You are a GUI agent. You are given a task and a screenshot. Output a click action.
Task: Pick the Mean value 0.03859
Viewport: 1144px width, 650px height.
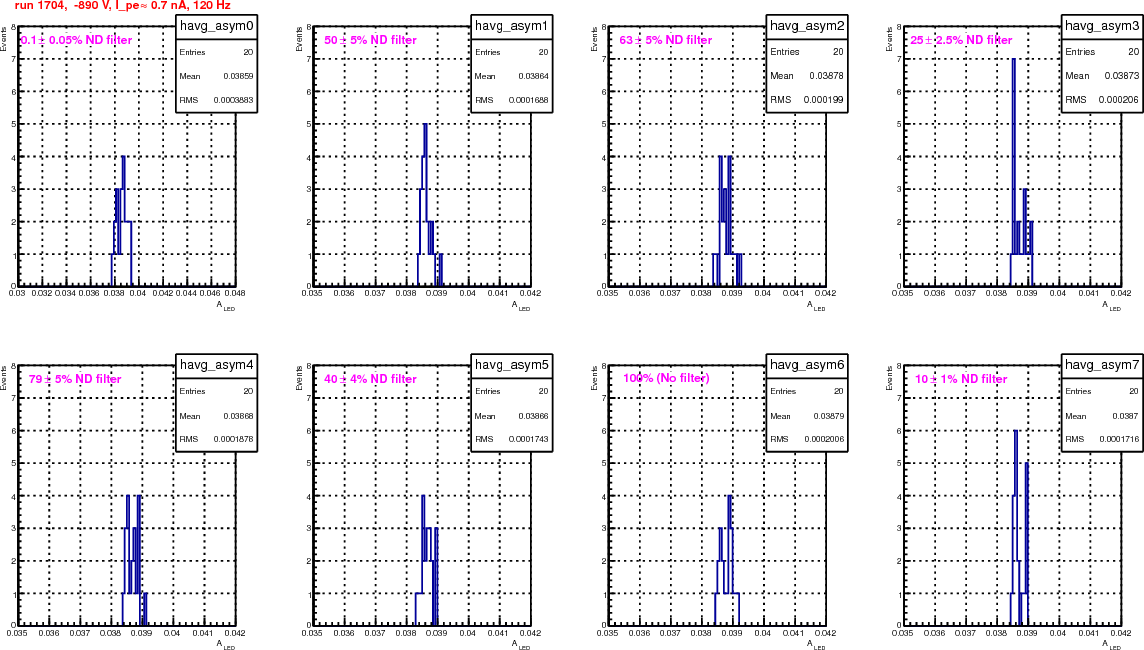[x=239, y=76]
